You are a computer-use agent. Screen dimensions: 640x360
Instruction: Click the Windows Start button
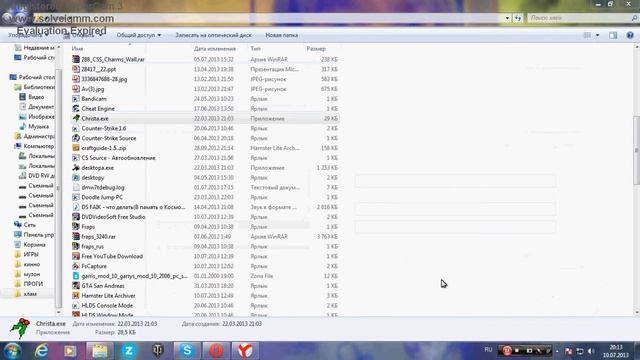click(x=12, y=351)
